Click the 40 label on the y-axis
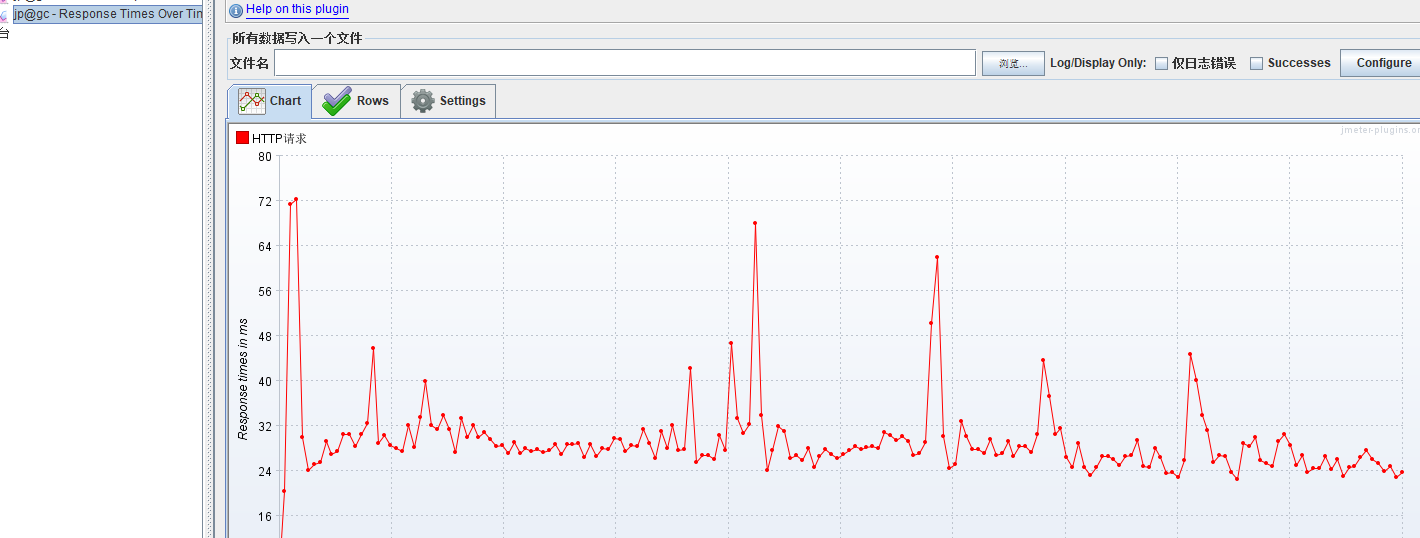Image resolution: width=1420 pixels, height=538 pixels. point(265,381)
